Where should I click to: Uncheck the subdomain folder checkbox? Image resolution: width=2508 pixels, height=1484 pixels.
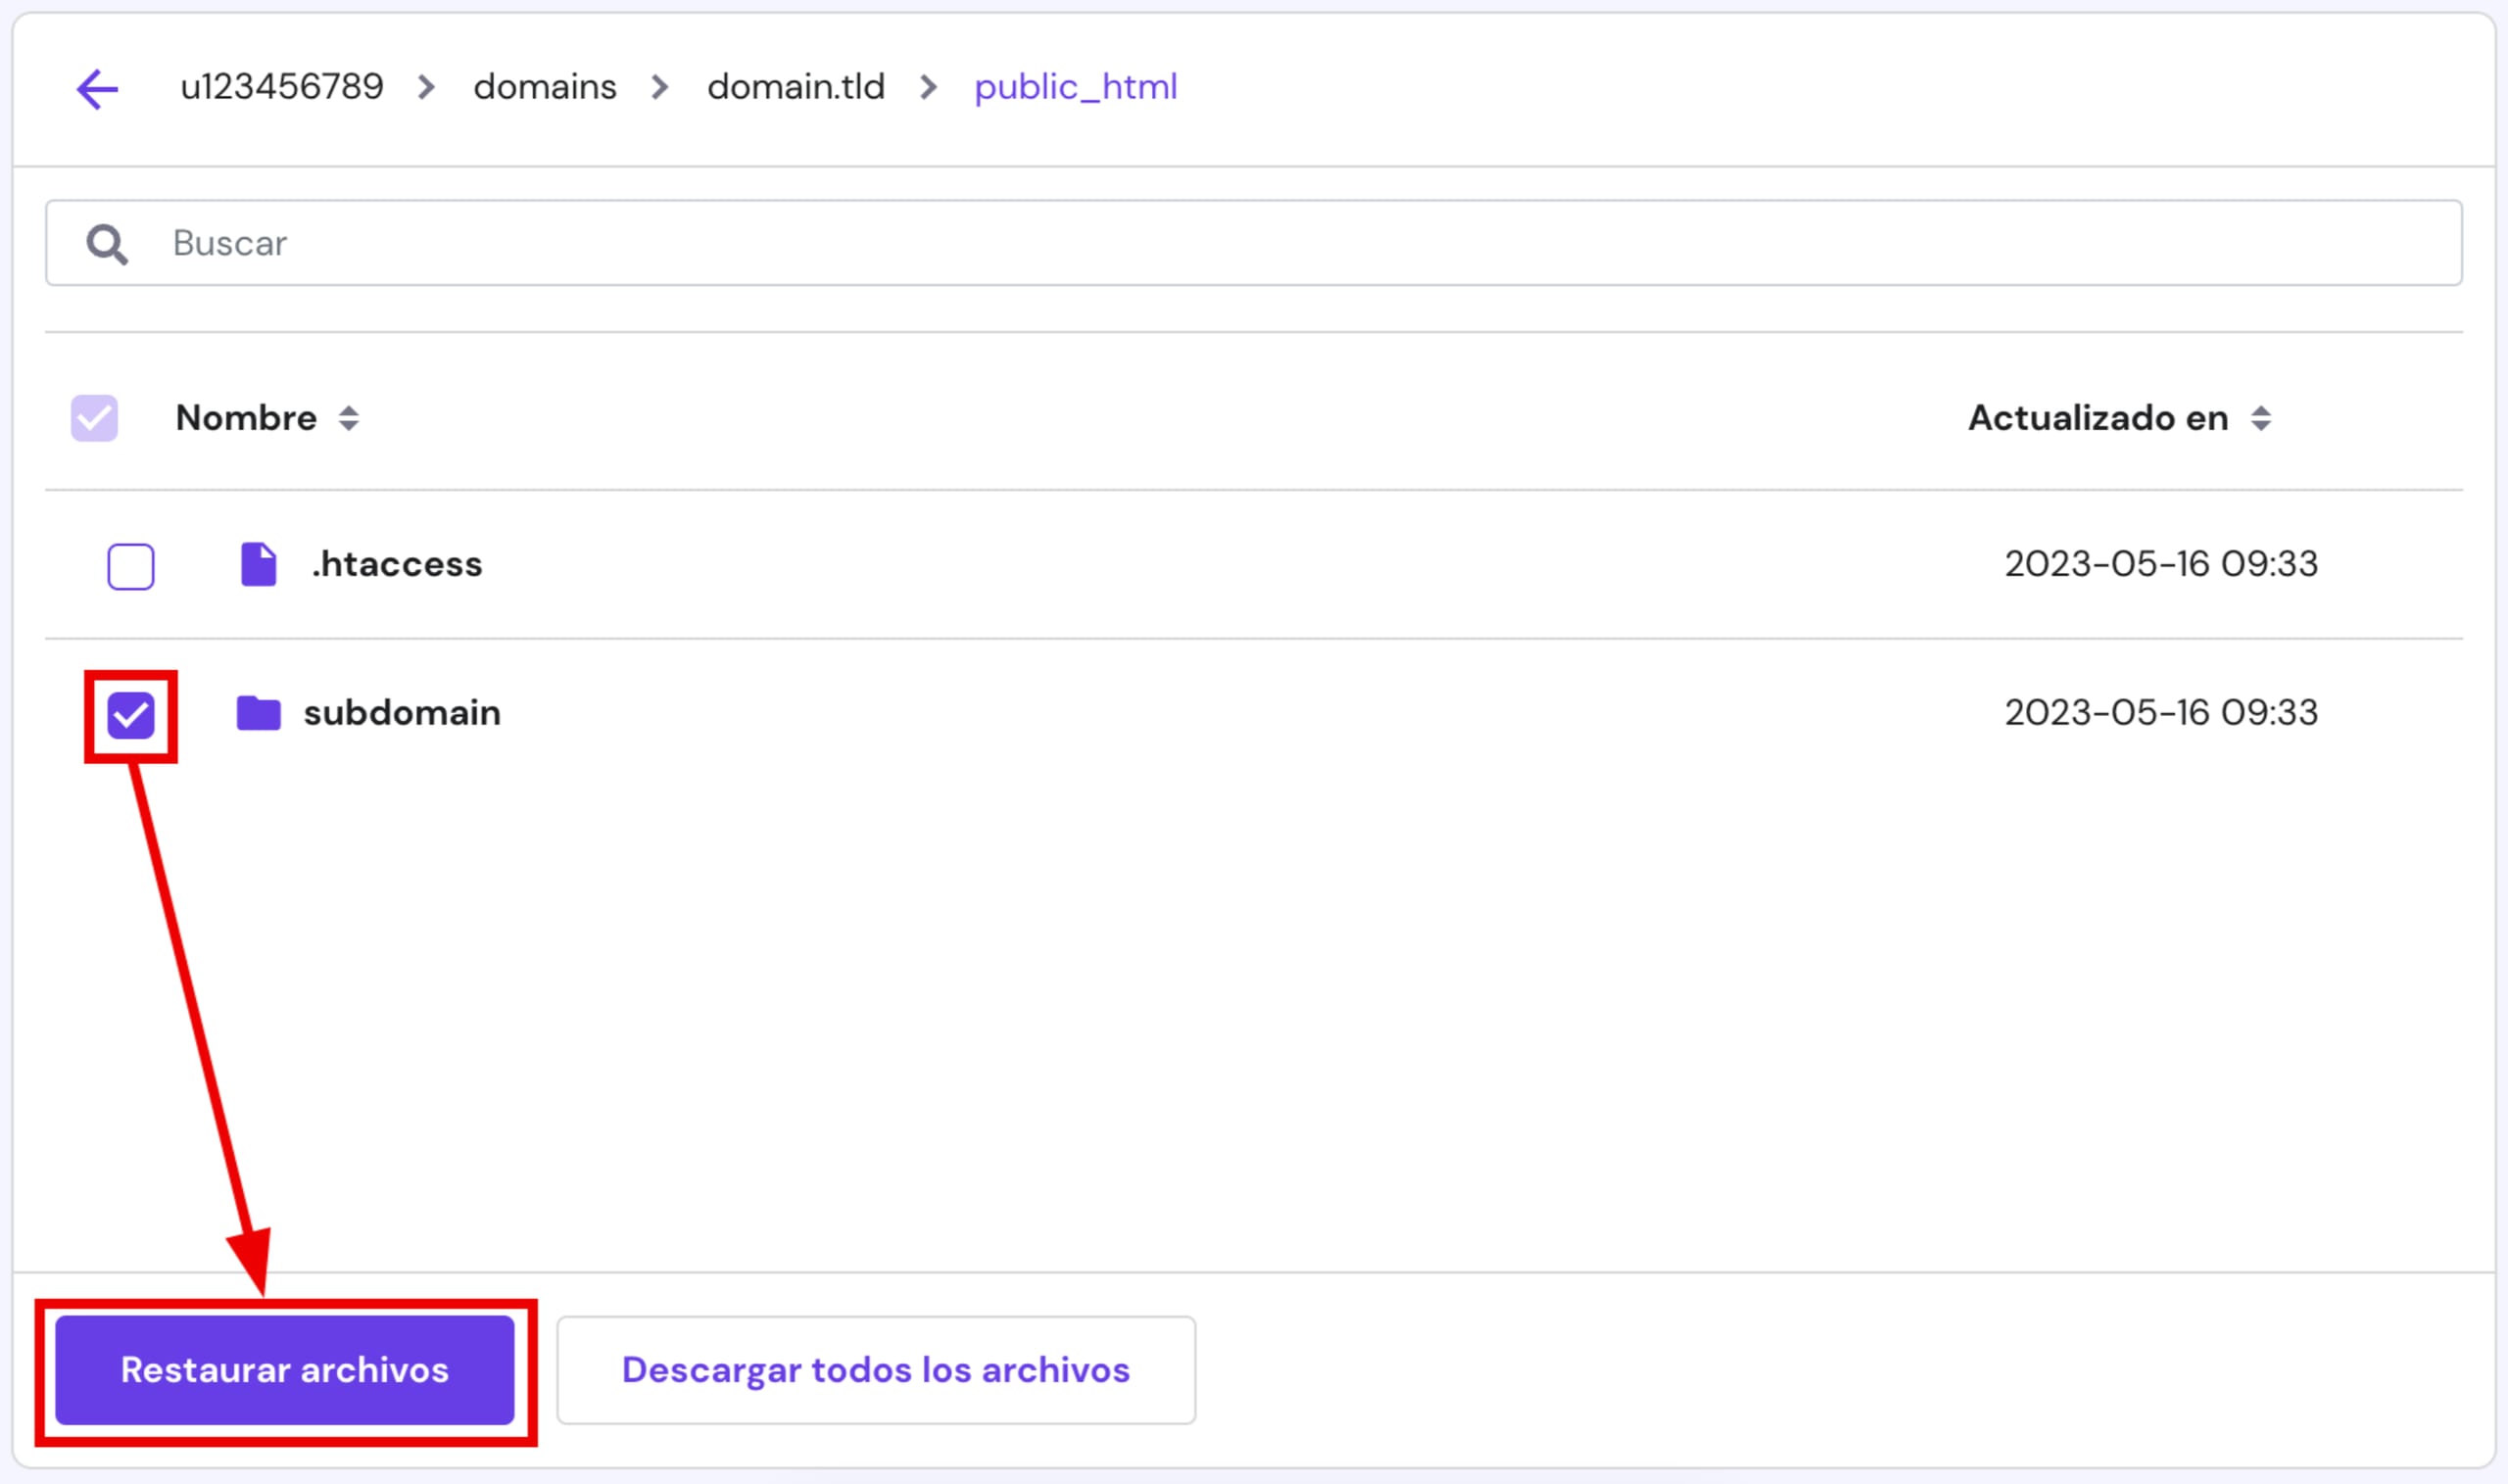[x=131, y=716]
